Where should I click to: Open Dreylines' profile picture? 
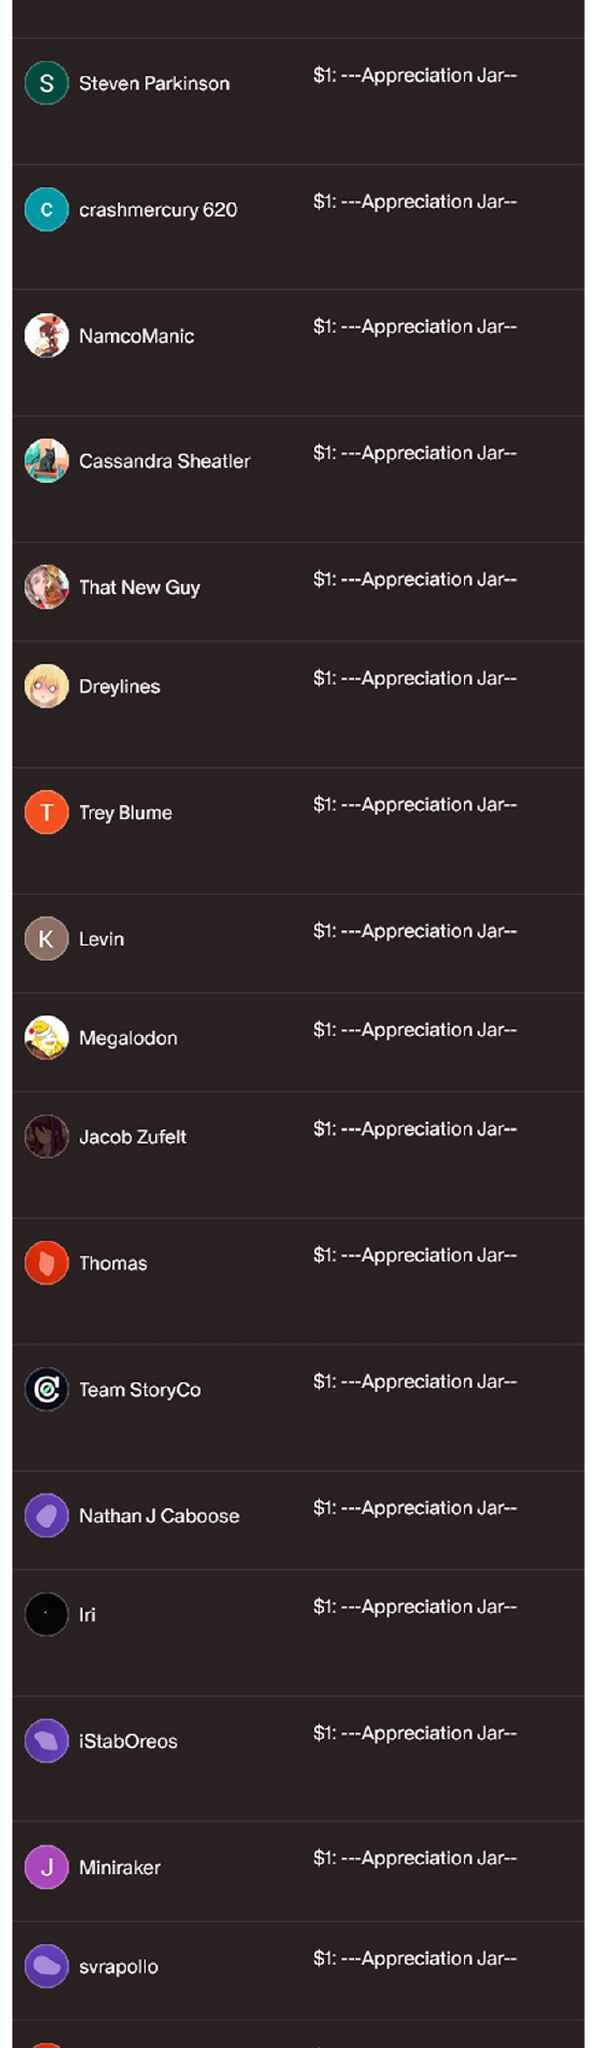[46, 686]
